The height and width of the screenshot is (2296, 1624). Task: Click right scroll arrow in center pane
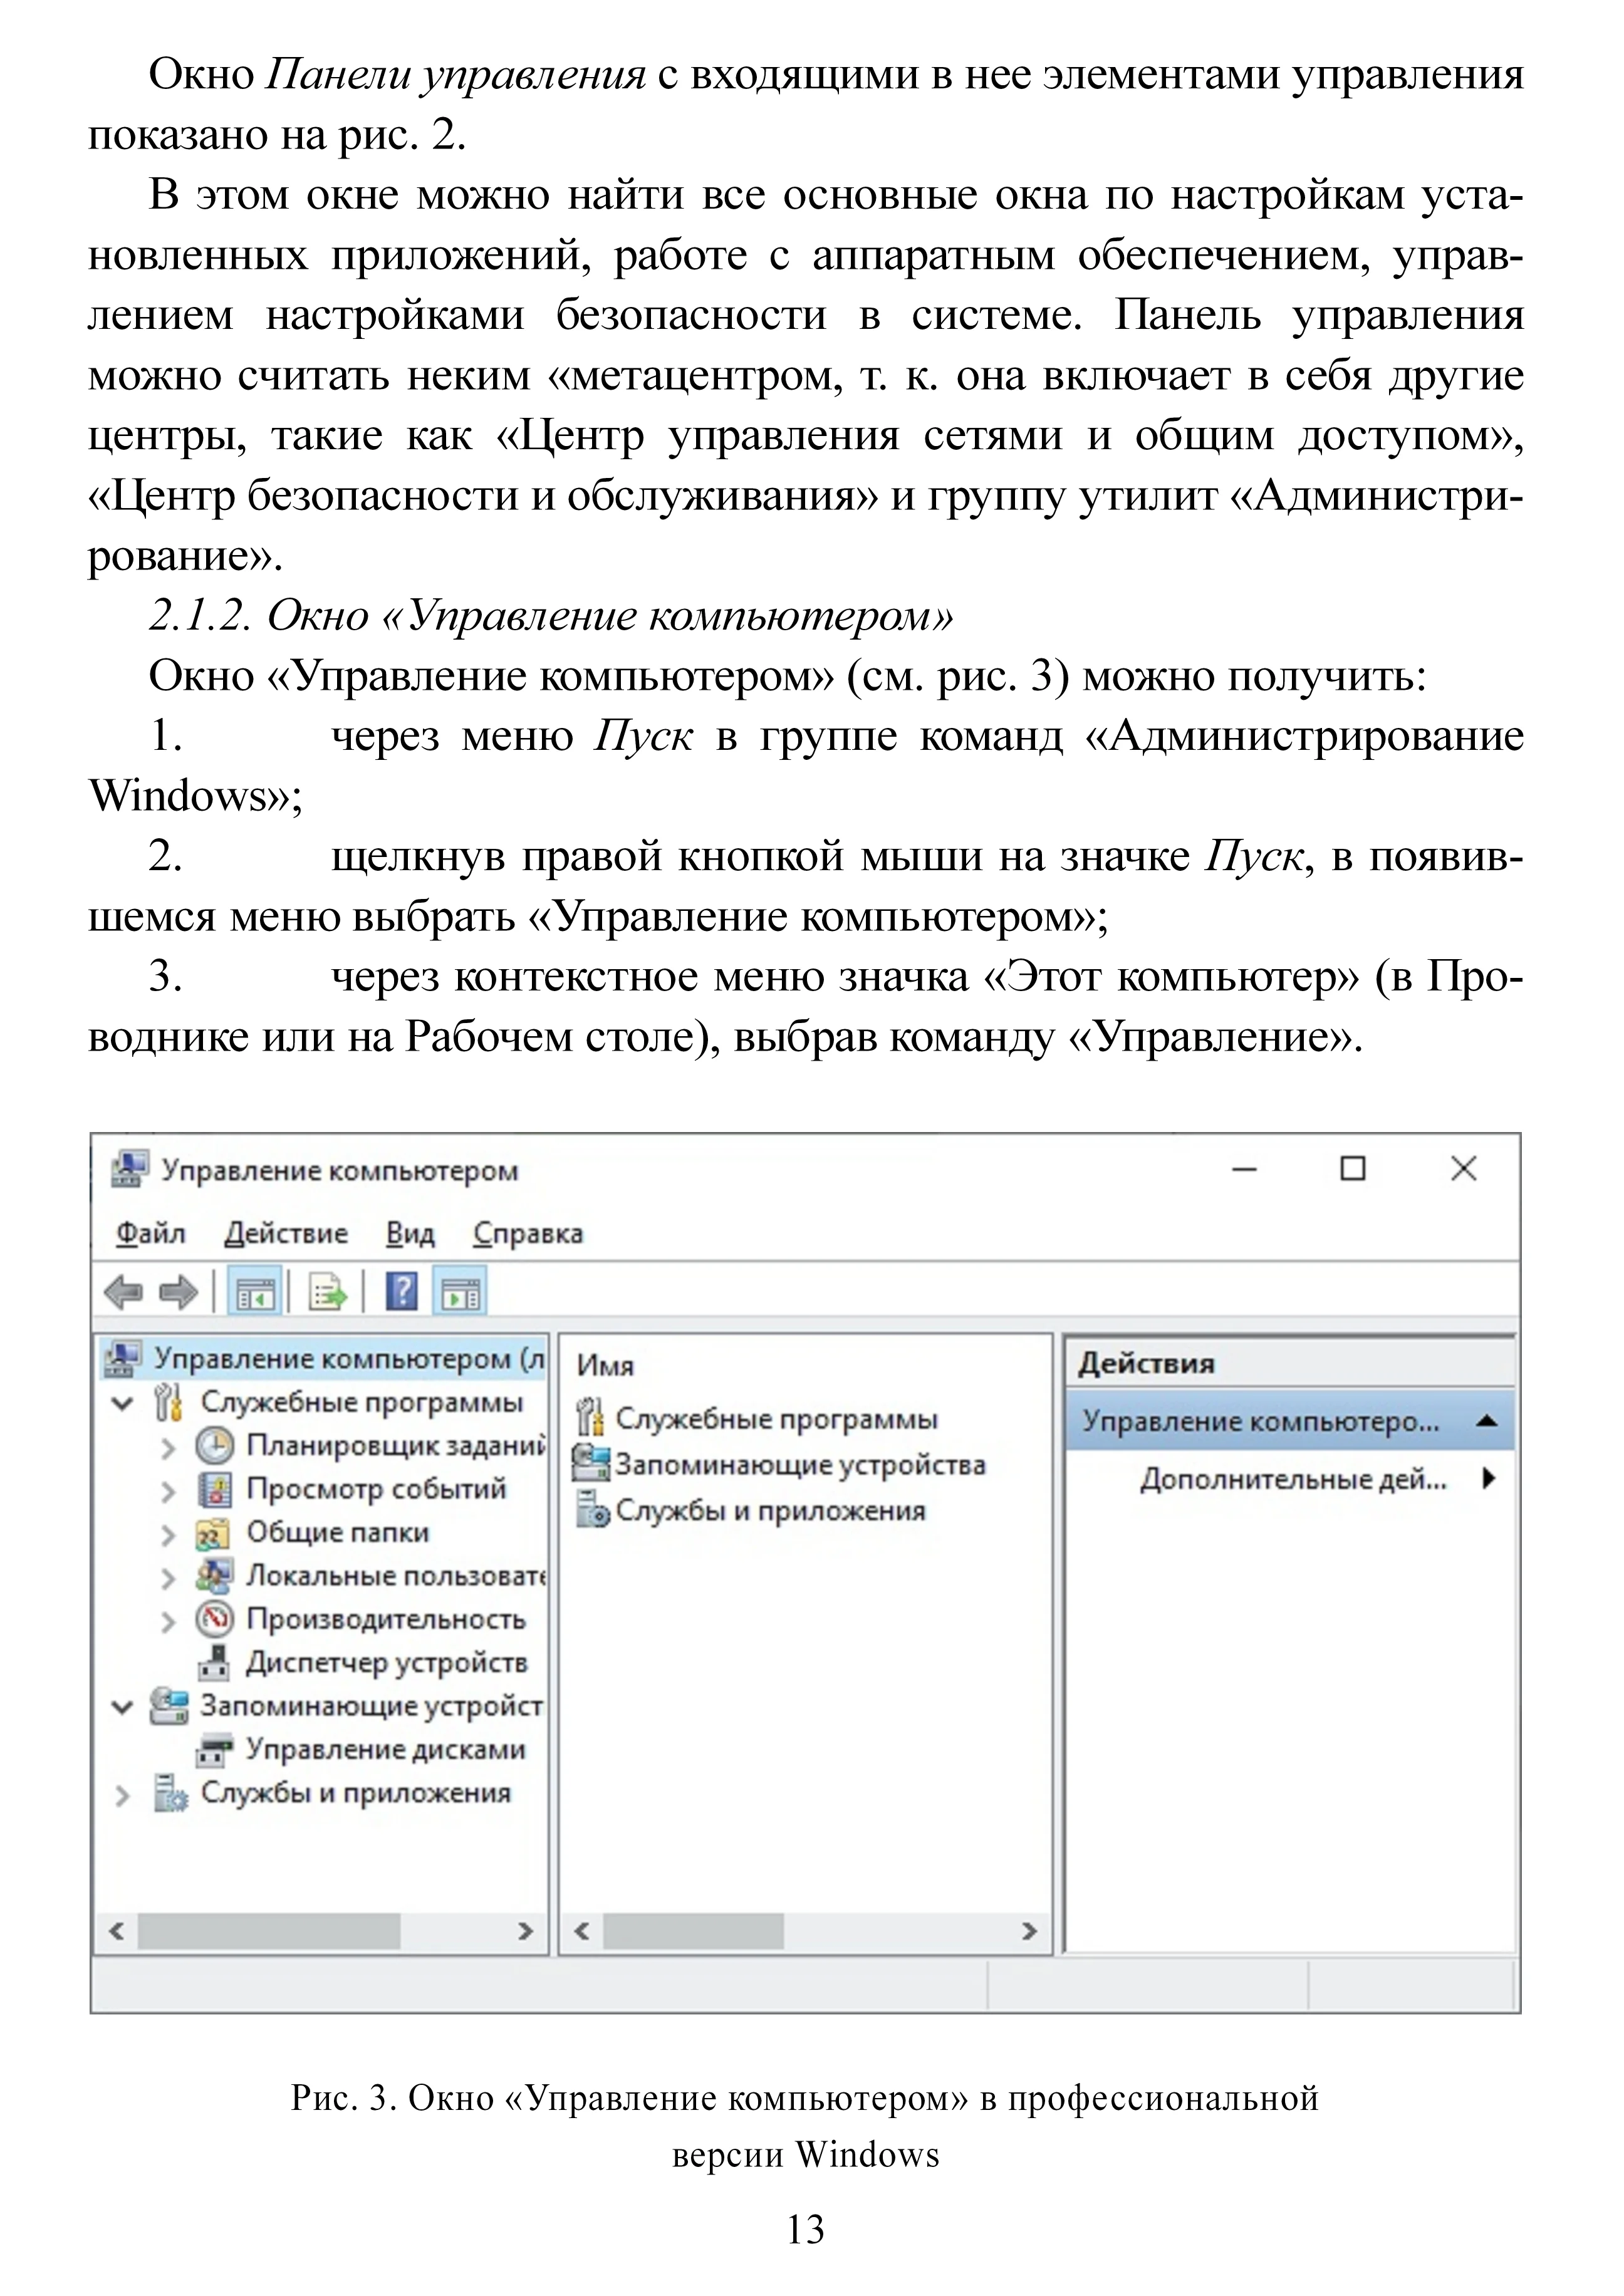pos(1029,1931)
